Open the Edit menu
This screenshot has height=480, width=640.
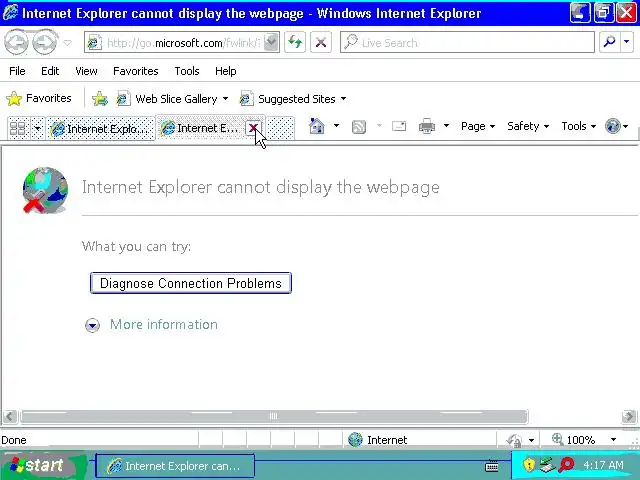(50, 71)
